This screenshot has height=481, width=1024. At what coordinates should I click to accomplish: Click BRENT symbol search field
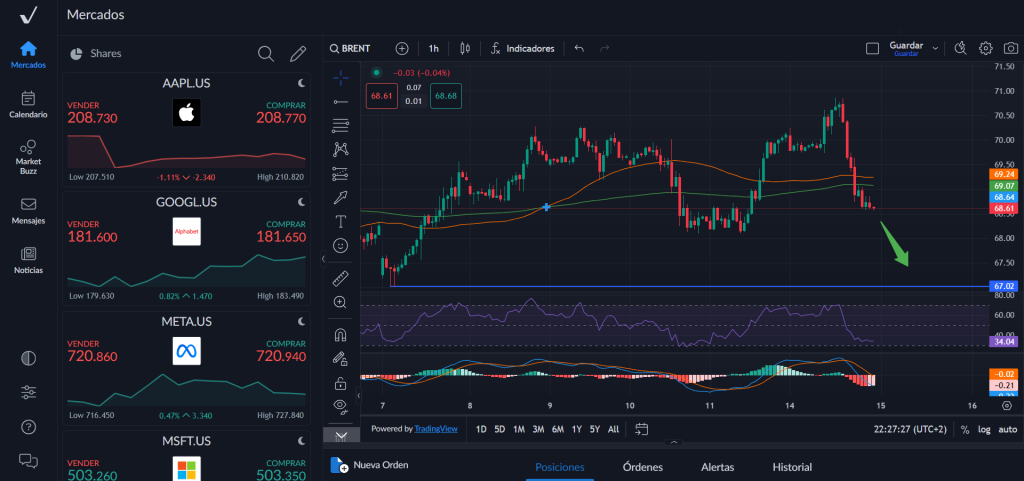pos(350,48)
